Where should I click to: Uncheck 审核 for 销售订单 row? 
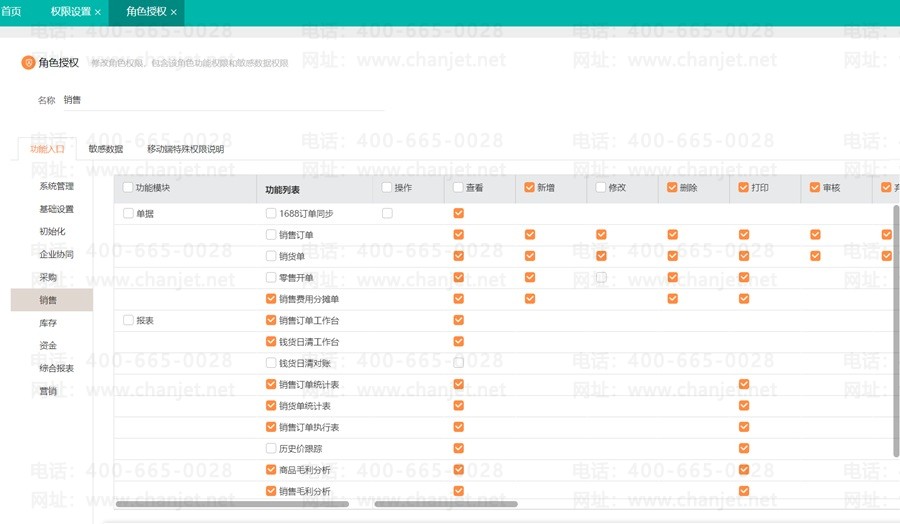click(x=815, y=235)
